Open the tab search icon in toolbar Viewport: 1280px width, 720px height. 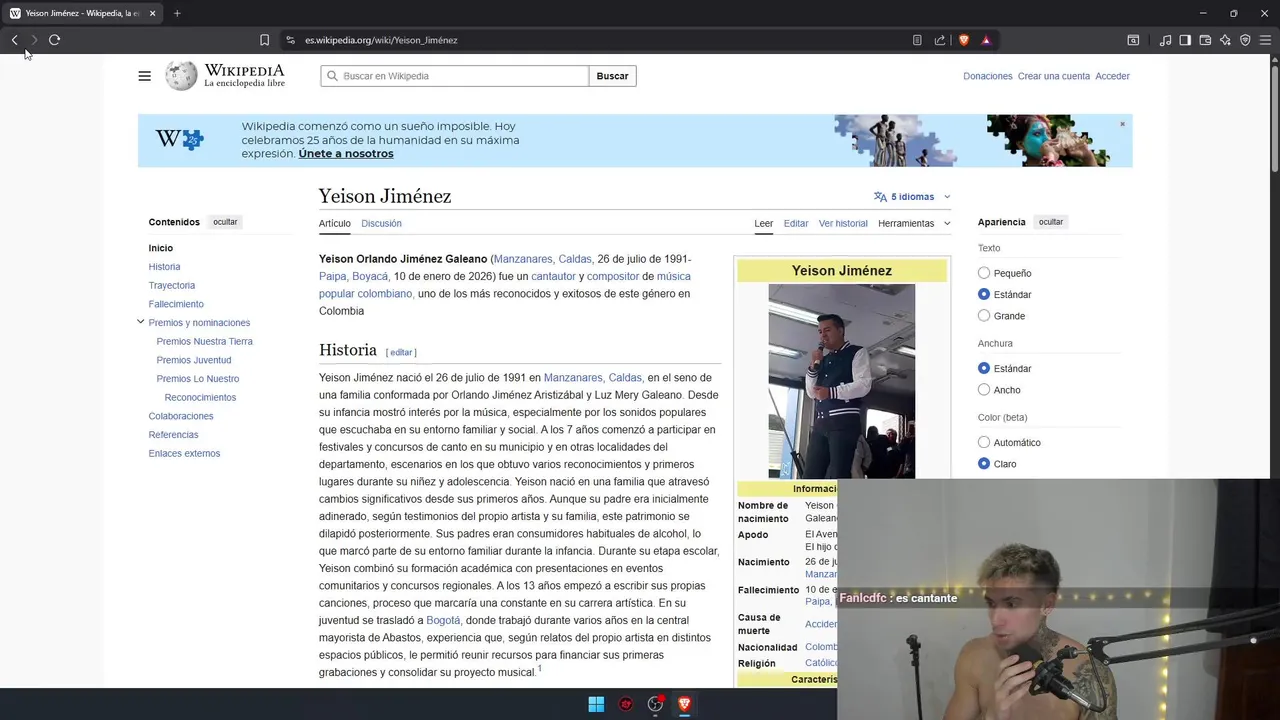coord(1133,40)
